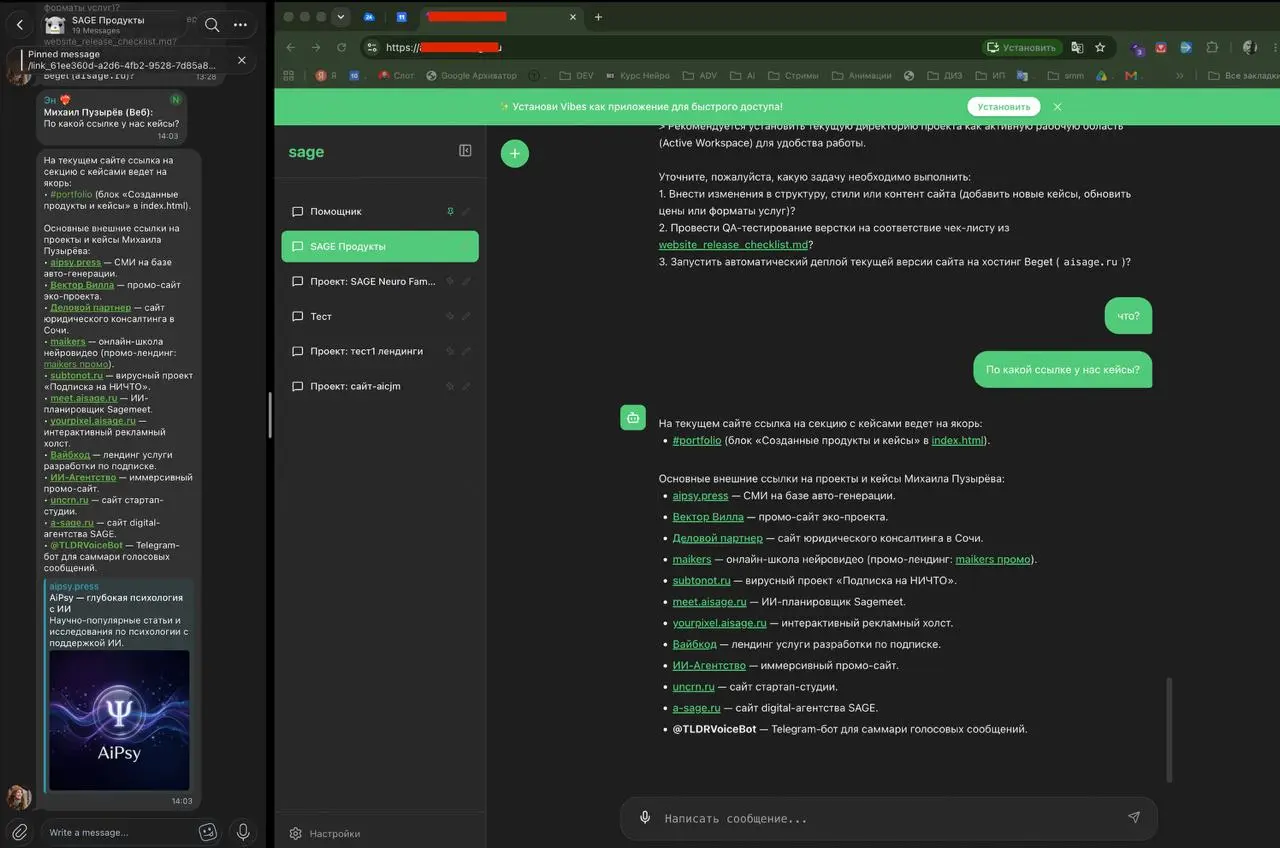Open the Тест chat
Image resolution: width=1280 pixels, height=848 pixels.
point(380,316)
